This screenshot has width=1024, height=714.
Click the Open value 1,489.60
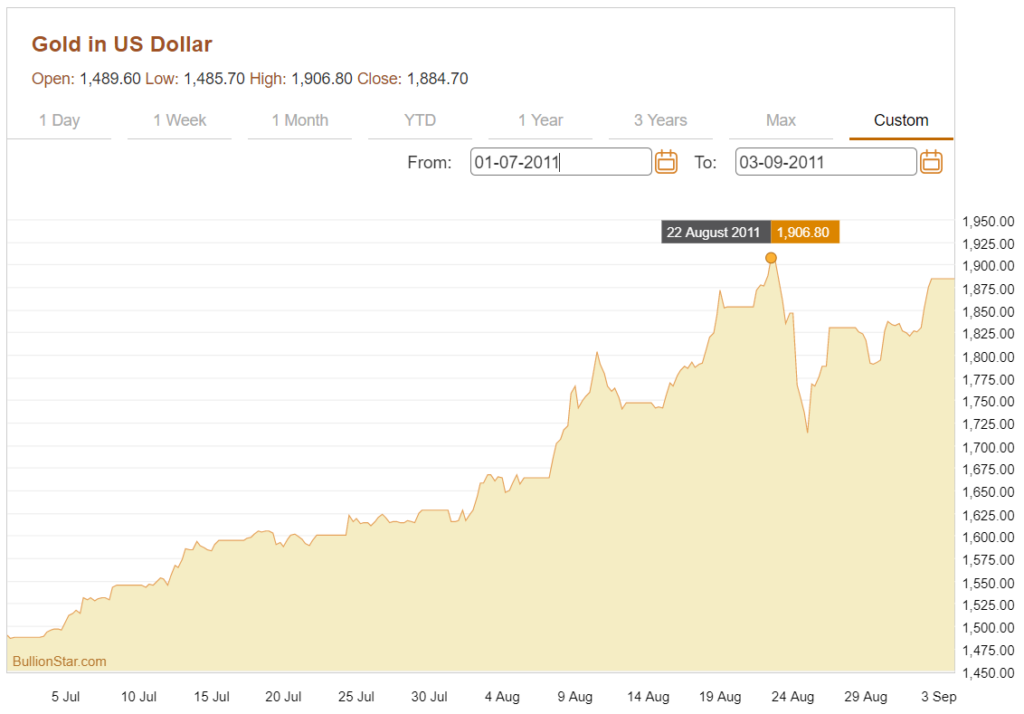110,78
